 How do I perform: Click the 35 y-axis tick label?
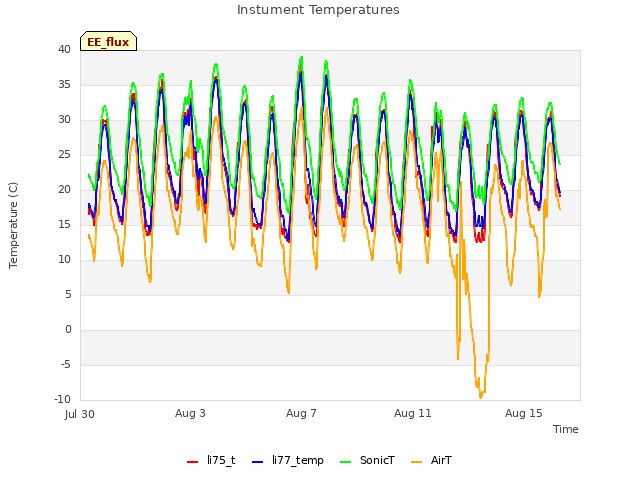[x=64, y=84]
